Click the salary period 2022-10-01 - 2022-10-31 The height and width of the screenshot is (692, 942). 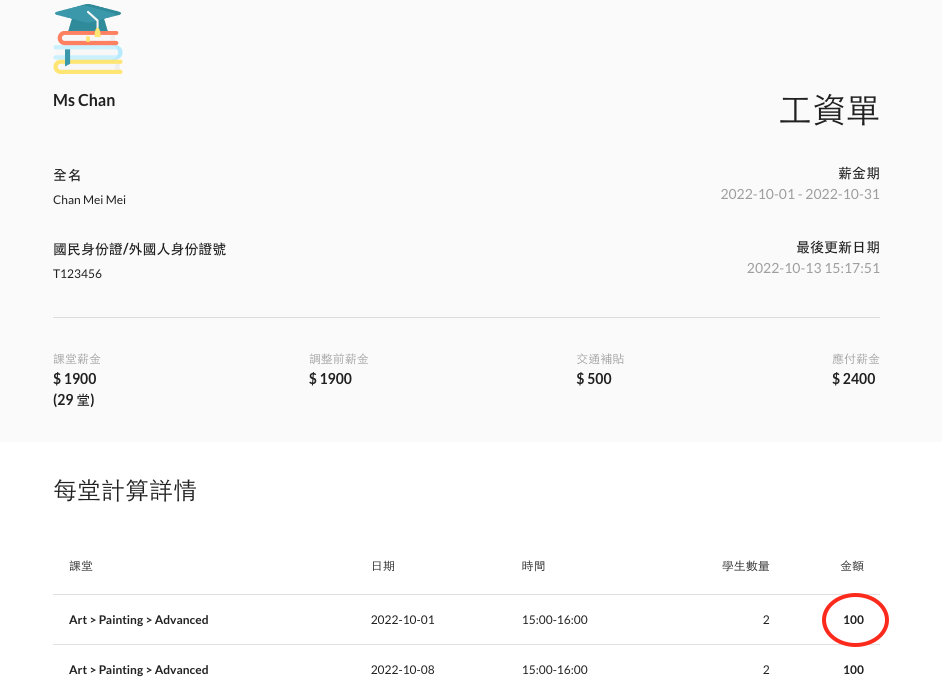[800, 194]
